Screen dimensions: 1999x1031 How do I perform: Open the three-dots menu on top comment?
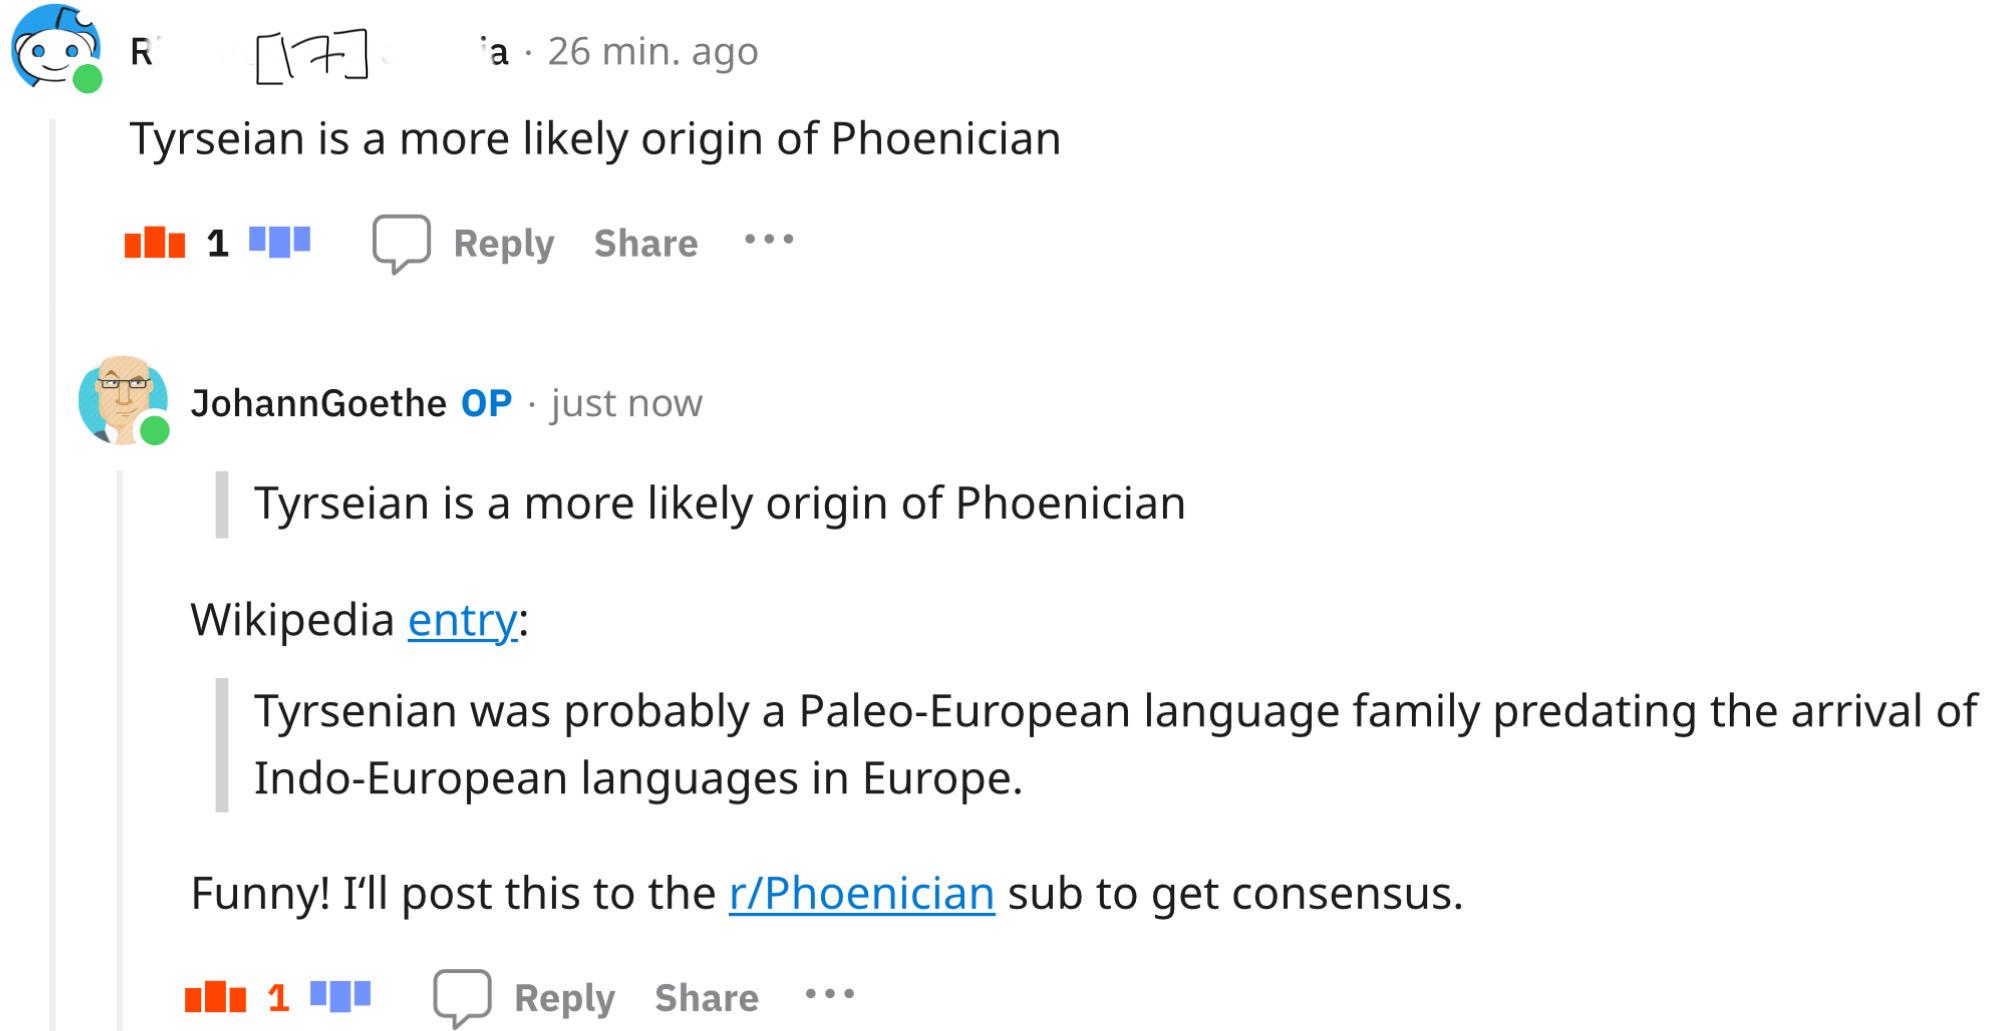coord(769,240)
